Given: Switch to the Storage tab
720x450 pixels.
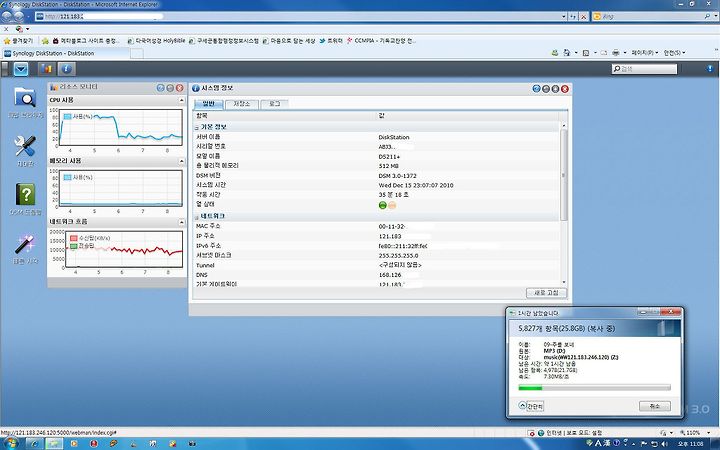Looking at the screenshot, I should click(x=242, y=104).
